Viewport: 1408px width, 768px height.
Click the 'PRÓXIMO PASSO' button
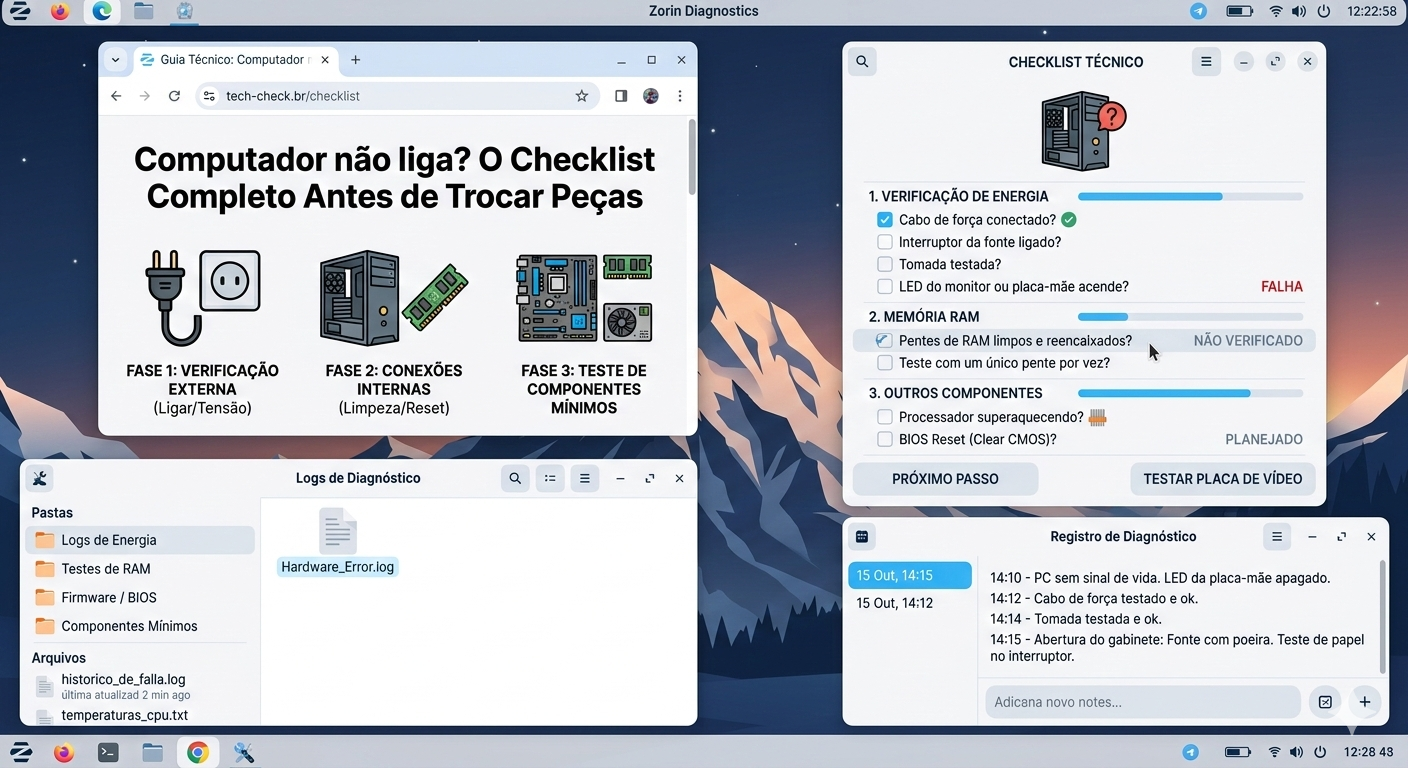point(944,478)
